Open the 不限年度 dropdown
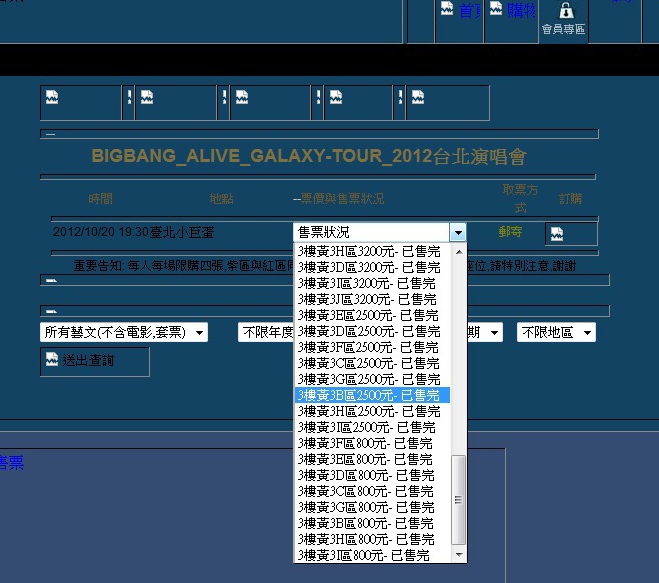Screen dimensions: 659x583 click(266, 332)
